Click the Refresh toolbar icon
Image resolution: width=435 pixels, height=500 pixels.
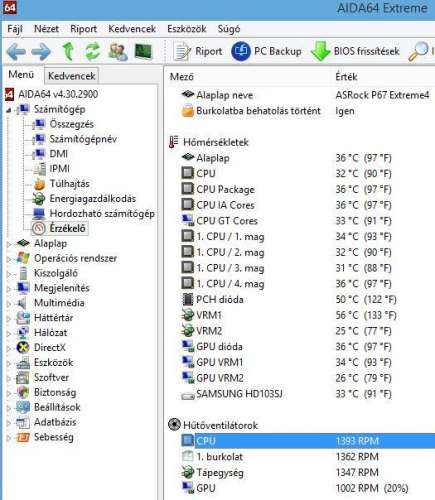92,51
